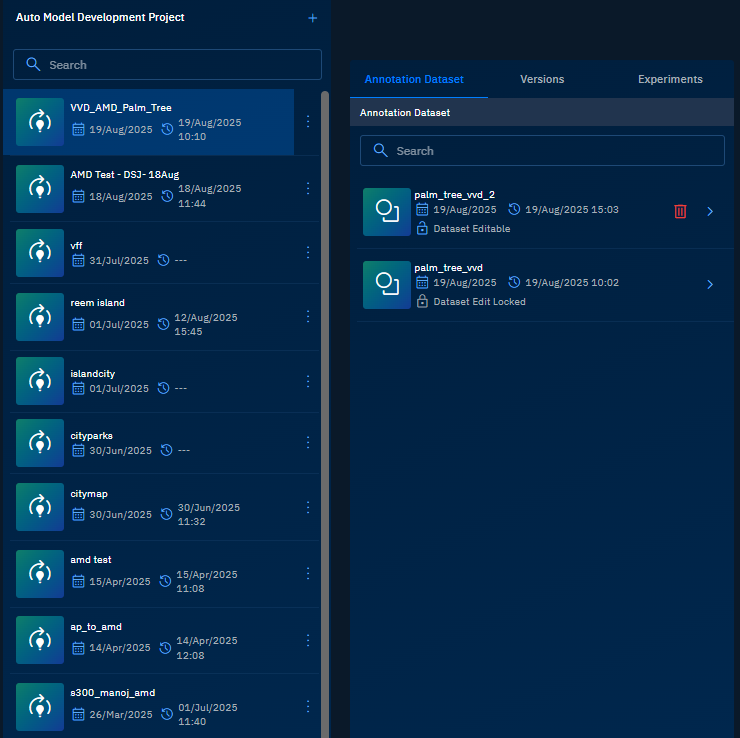Click the citymap project model icon
The image size is (740, 738).
tap(40, 507)
